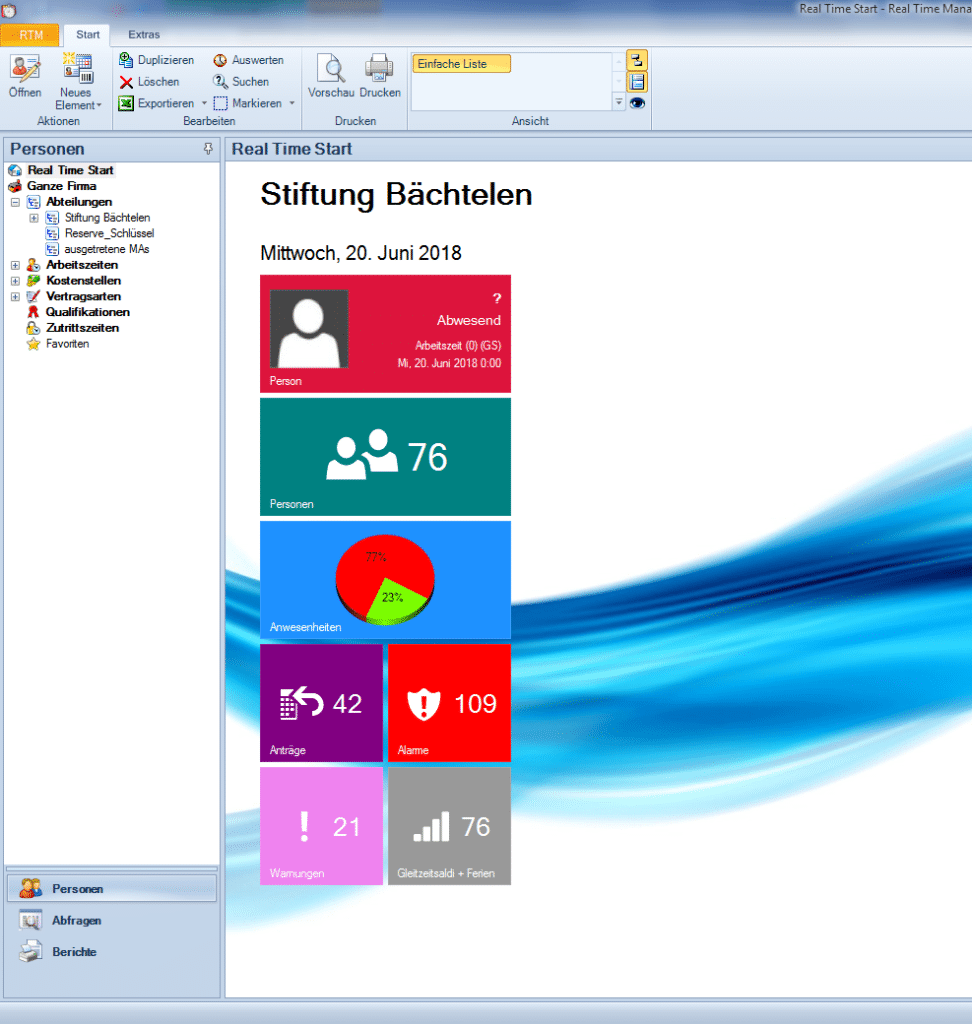
Task: Select Qualifikationen in the tree
Action: (x=88, y=312)
